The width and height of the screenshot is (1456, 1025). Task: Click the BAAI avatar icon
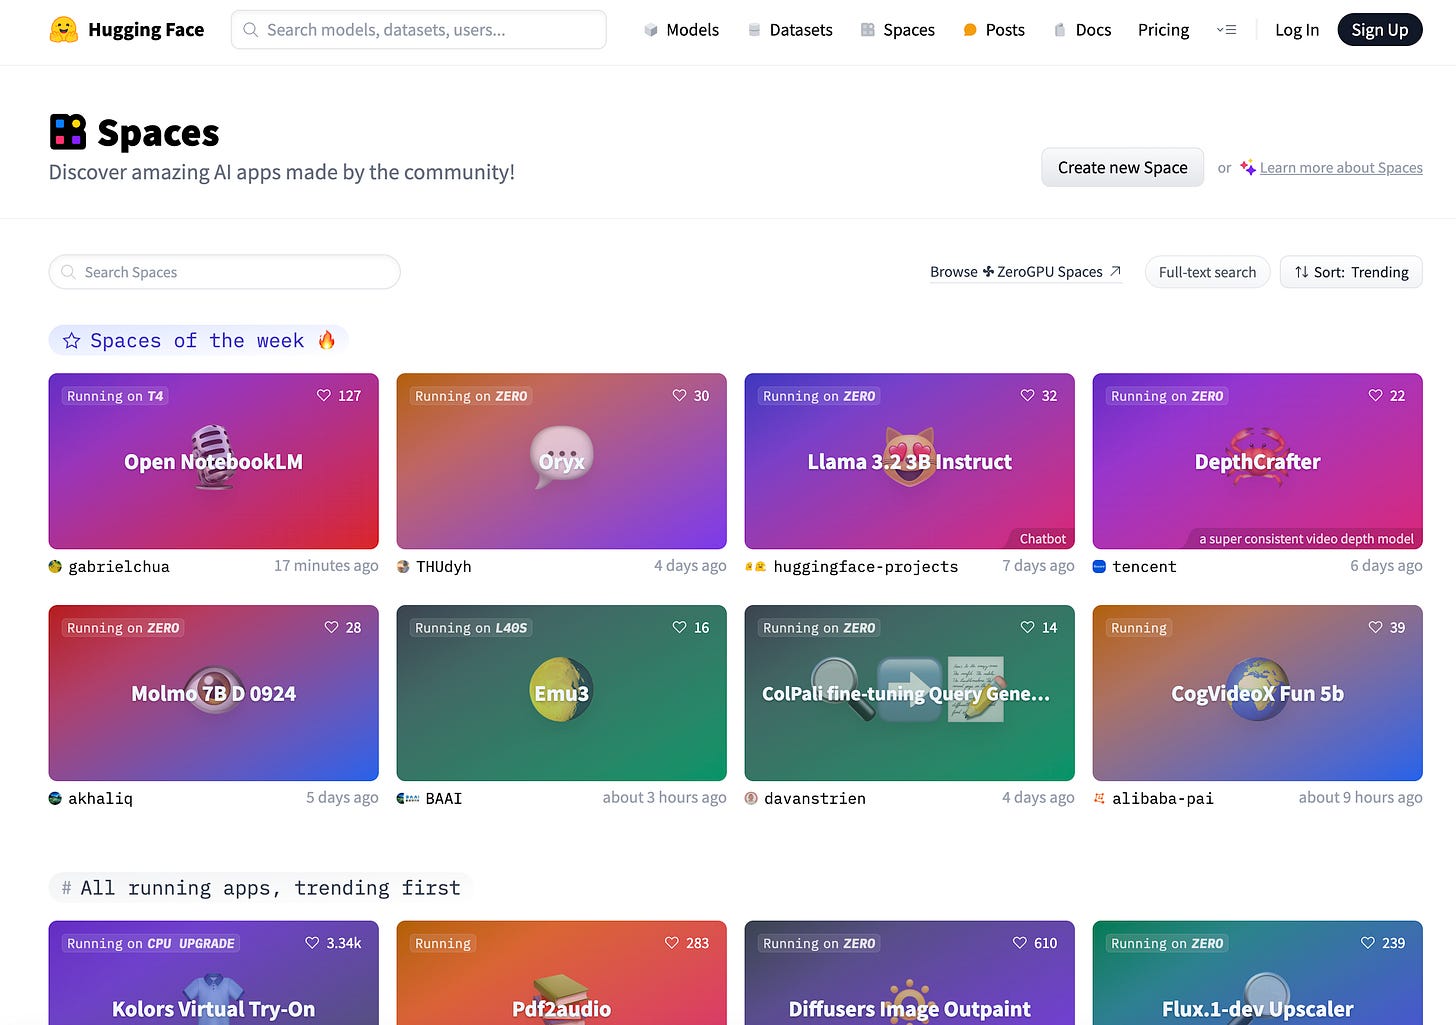coord(408,799)
